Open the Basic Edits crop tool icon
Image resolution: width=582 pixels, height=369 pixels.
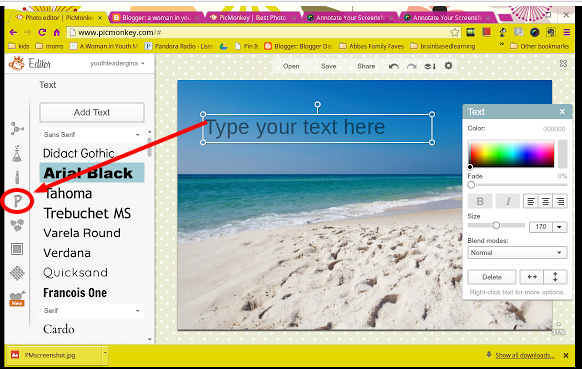click(17, 129)
